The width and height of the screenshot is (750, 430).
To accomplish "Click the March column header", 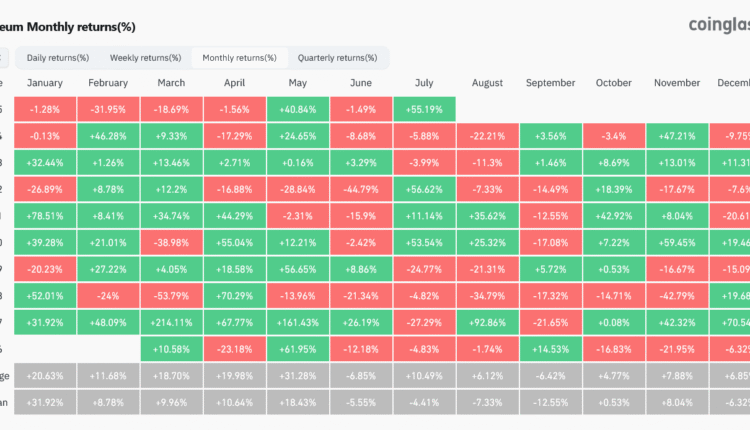I will [171, 83].
